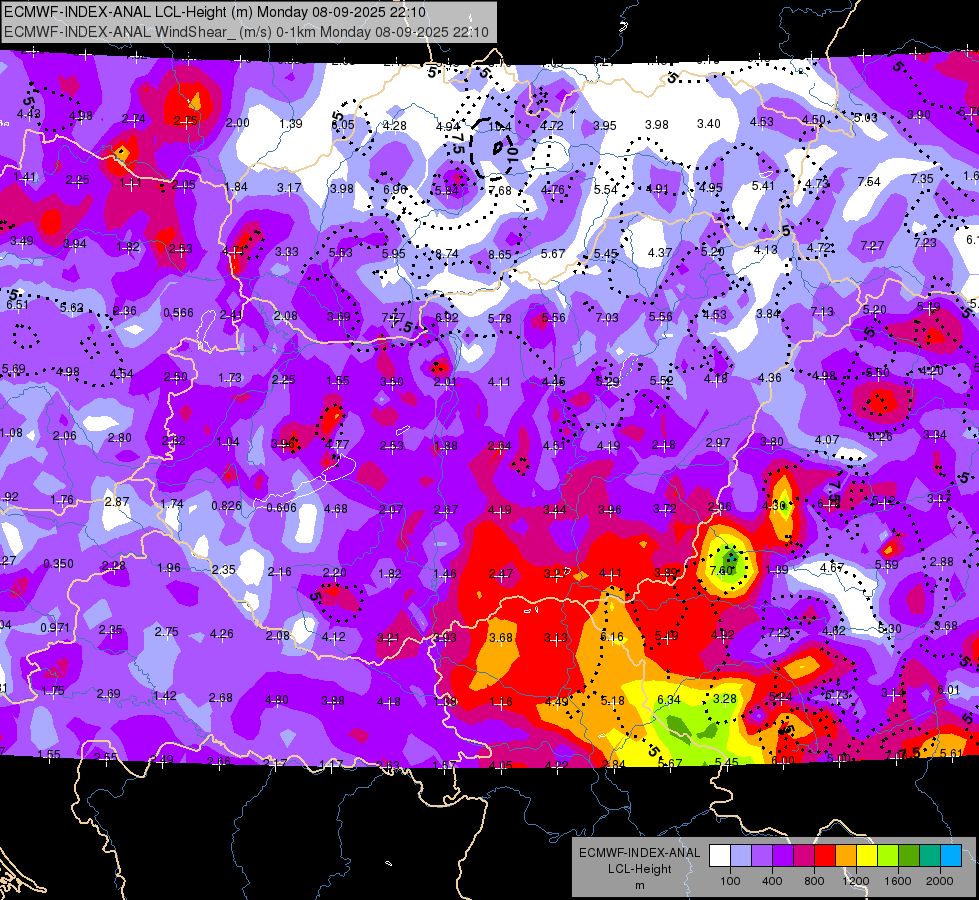979x900 pixels.
Task: Click the LCL-Height label inside the legend
Action: tap(639, 869)
